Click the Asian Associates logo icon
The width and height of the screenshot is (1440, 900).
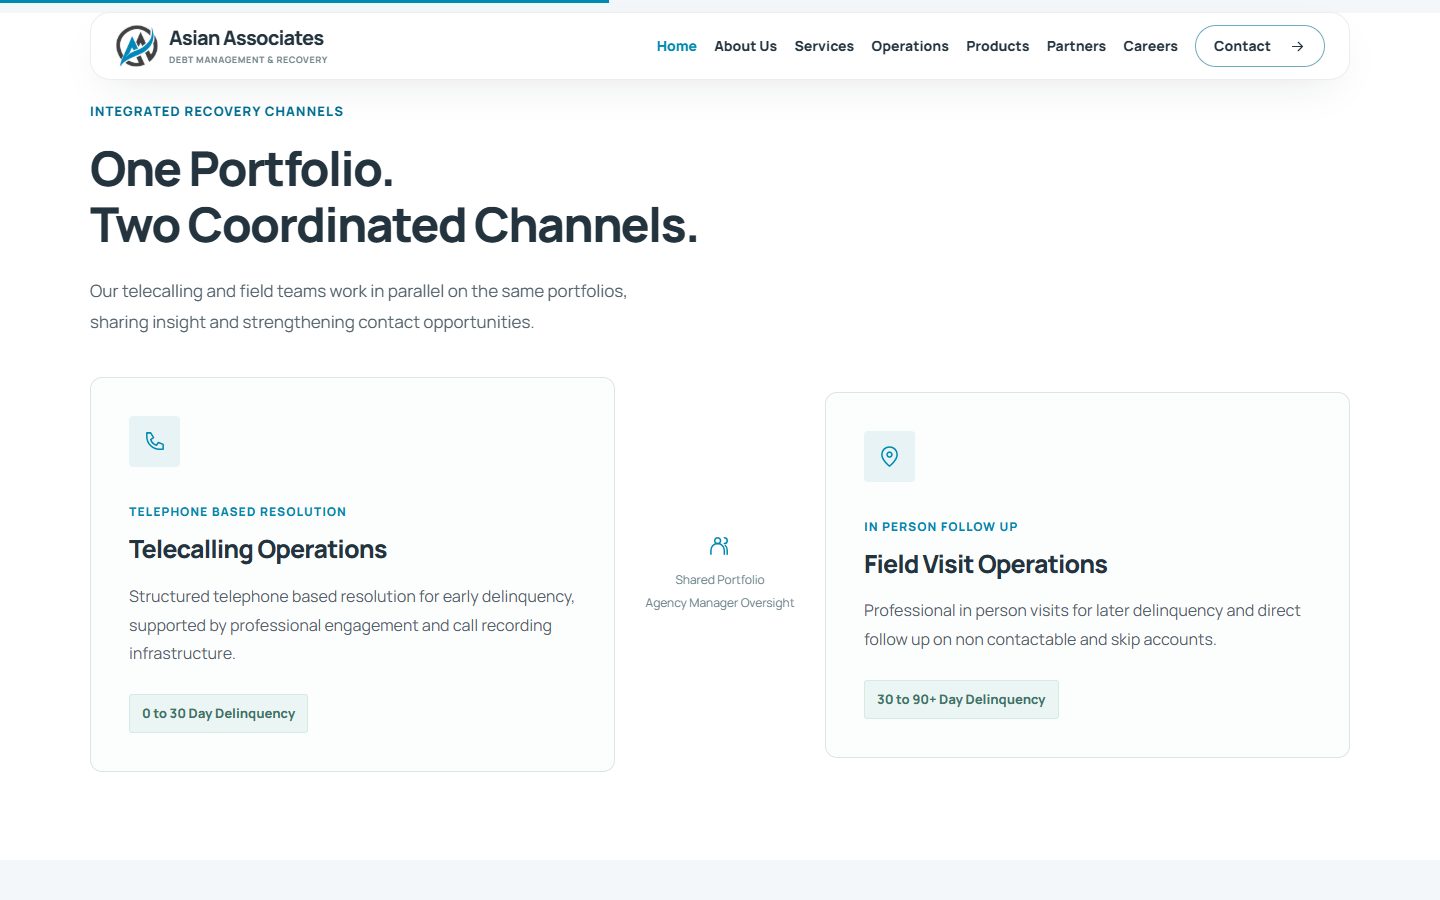137,46
